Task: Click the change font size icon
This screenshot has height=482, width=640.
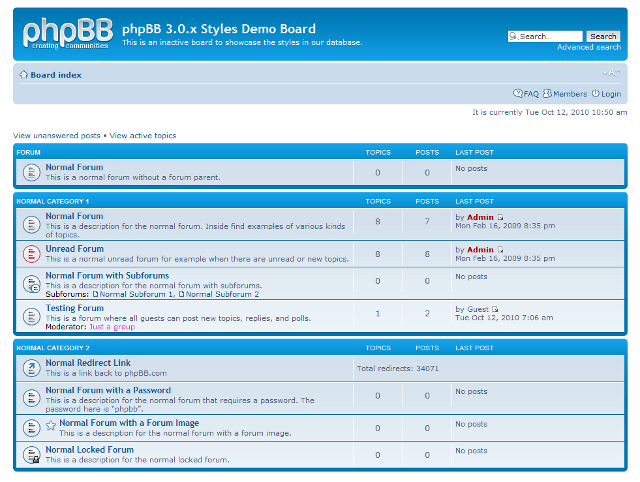Action: (611, 73)
